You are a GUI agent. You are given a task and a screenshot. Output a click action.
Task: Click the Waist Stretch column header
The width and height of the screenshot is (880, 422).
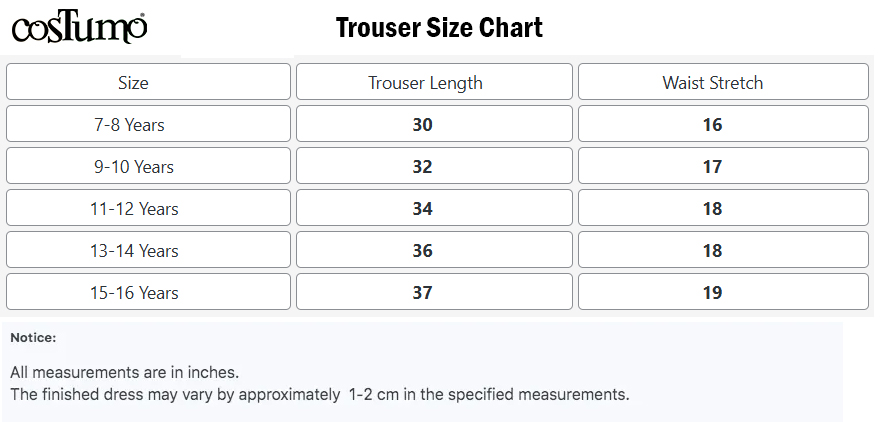pyautogui.click(x=723, y=82)
